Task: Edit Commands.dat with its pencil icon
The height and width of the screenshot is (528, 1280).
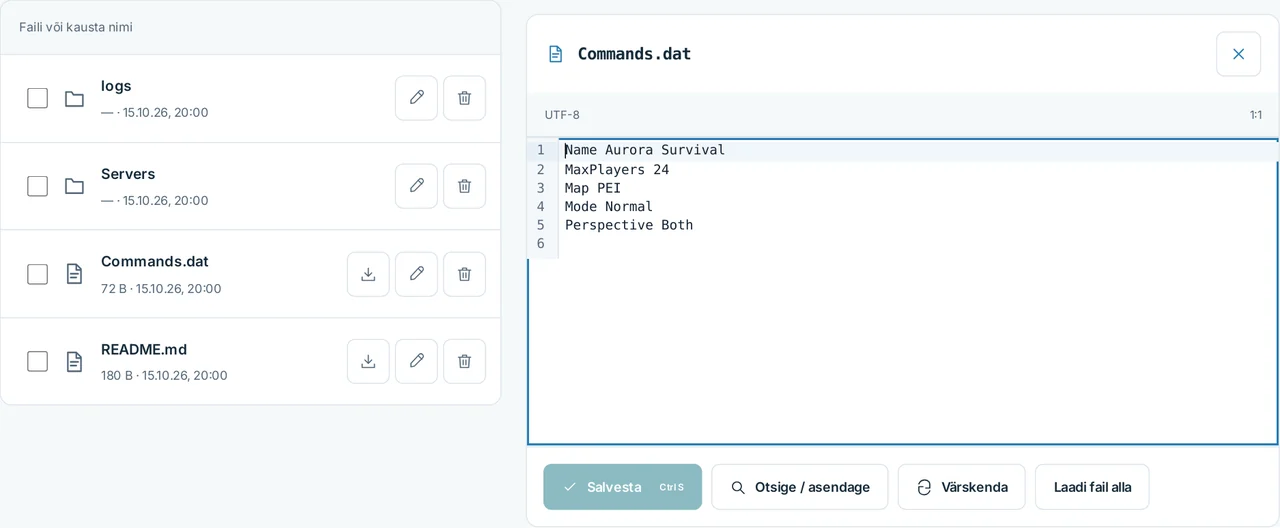Action: click(x=416, y=274)
